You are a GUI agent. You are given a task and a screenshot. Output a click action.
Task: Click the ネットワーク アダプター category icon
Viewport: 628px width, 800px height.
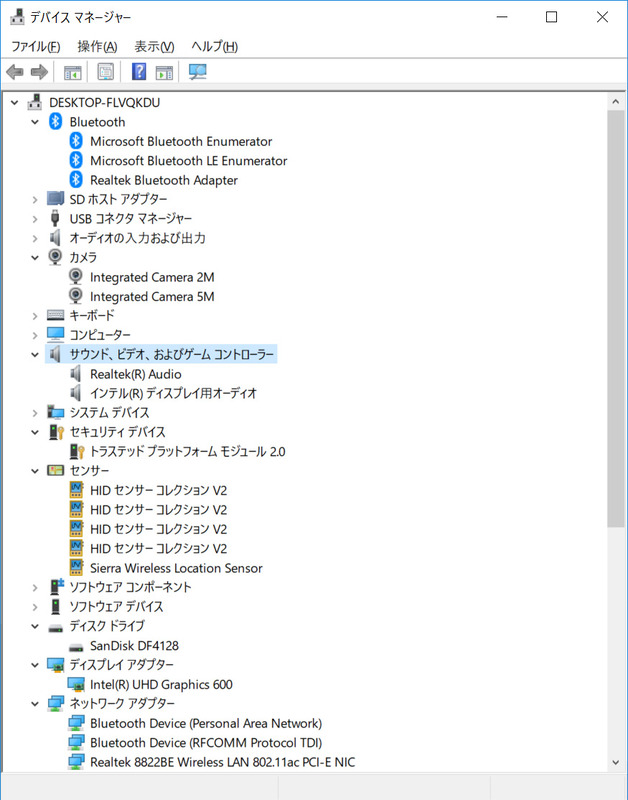[55, 704]
